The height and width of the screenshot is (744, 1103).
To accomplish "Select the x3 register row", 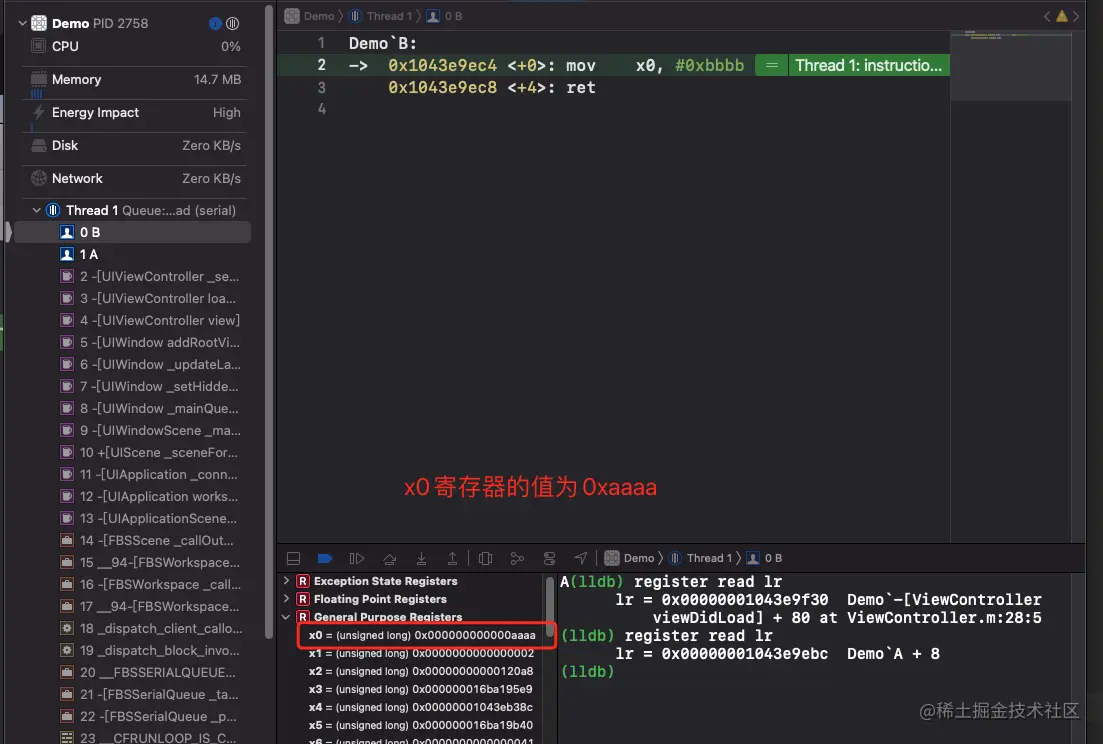I will pyautogui.click(x=421, y=689).
